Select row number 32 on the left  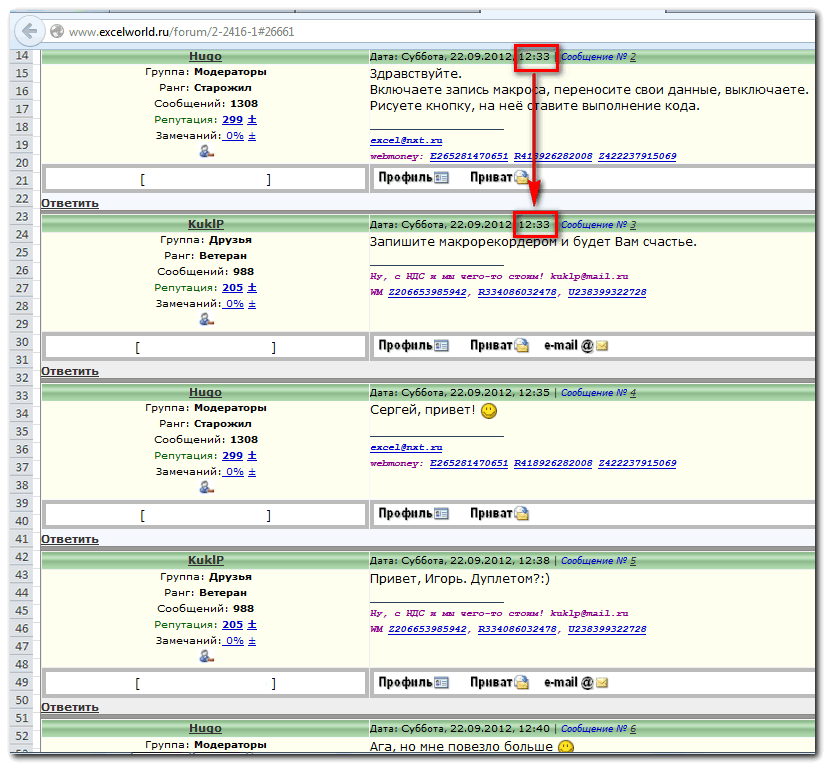pos(22,378)
